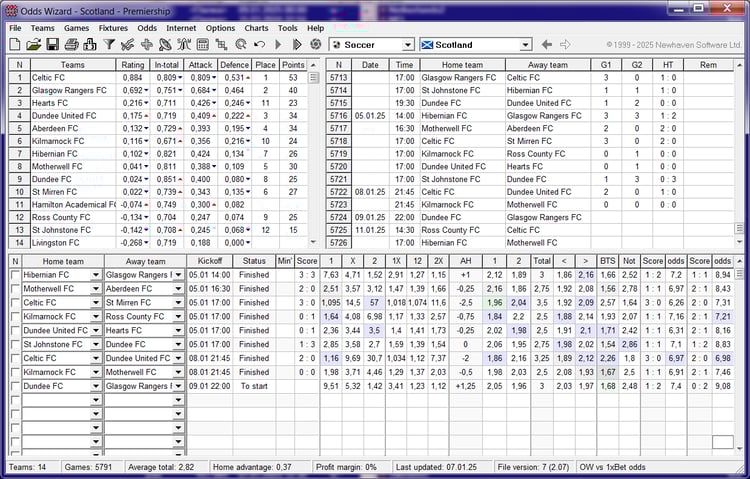Screen dimensions: 750x479
Task: Click the checkmark edit toolbar icon
Action: [128, 45]
